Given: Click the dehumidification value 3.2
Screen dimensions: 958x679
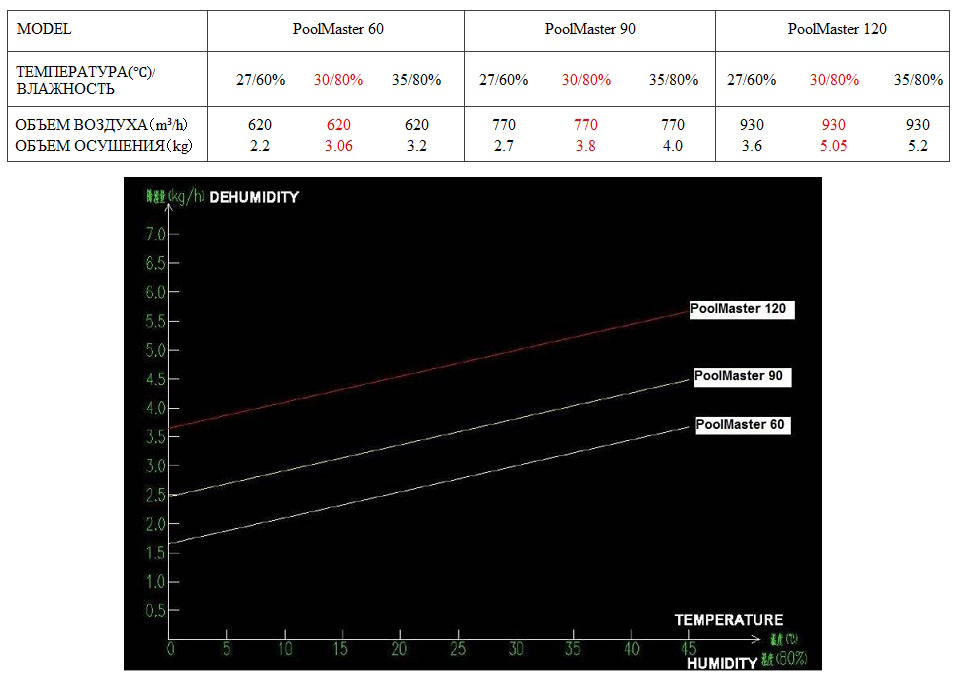Looking at the screenshot, I should pyautogui.click(x=417, y=145).
